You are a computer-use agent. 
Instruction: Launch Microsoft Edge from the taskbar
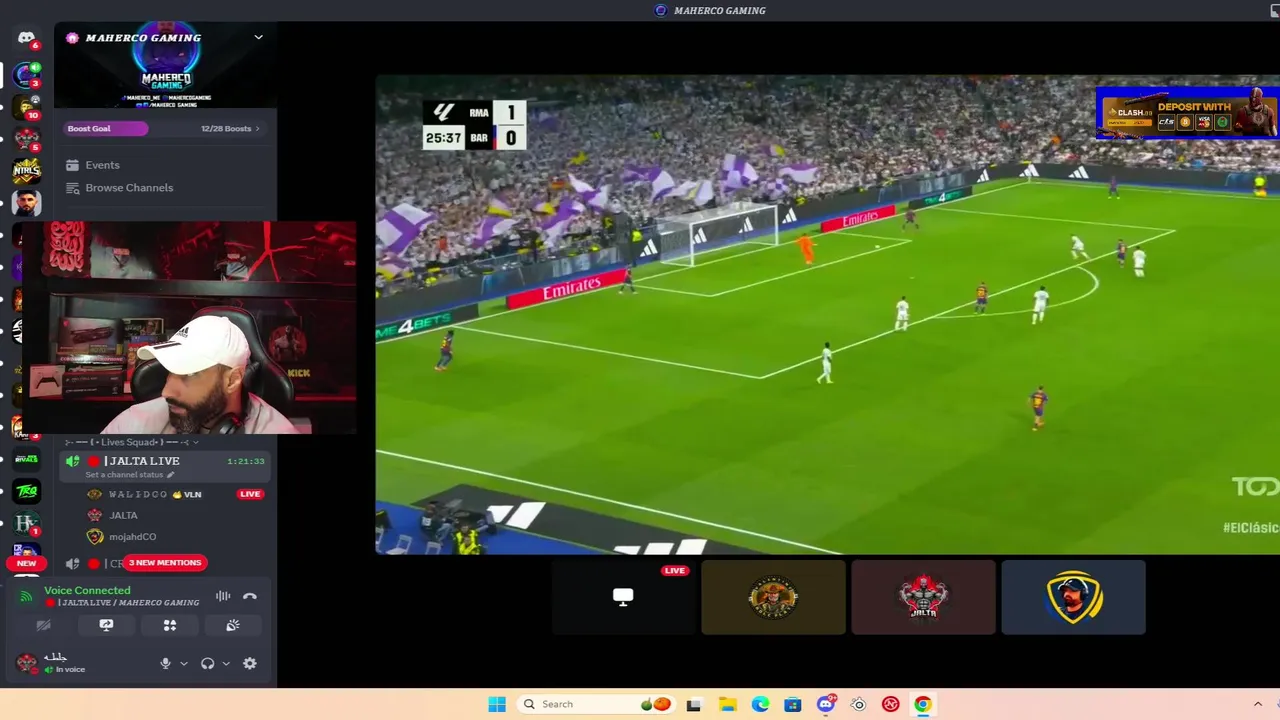point(760,704)
